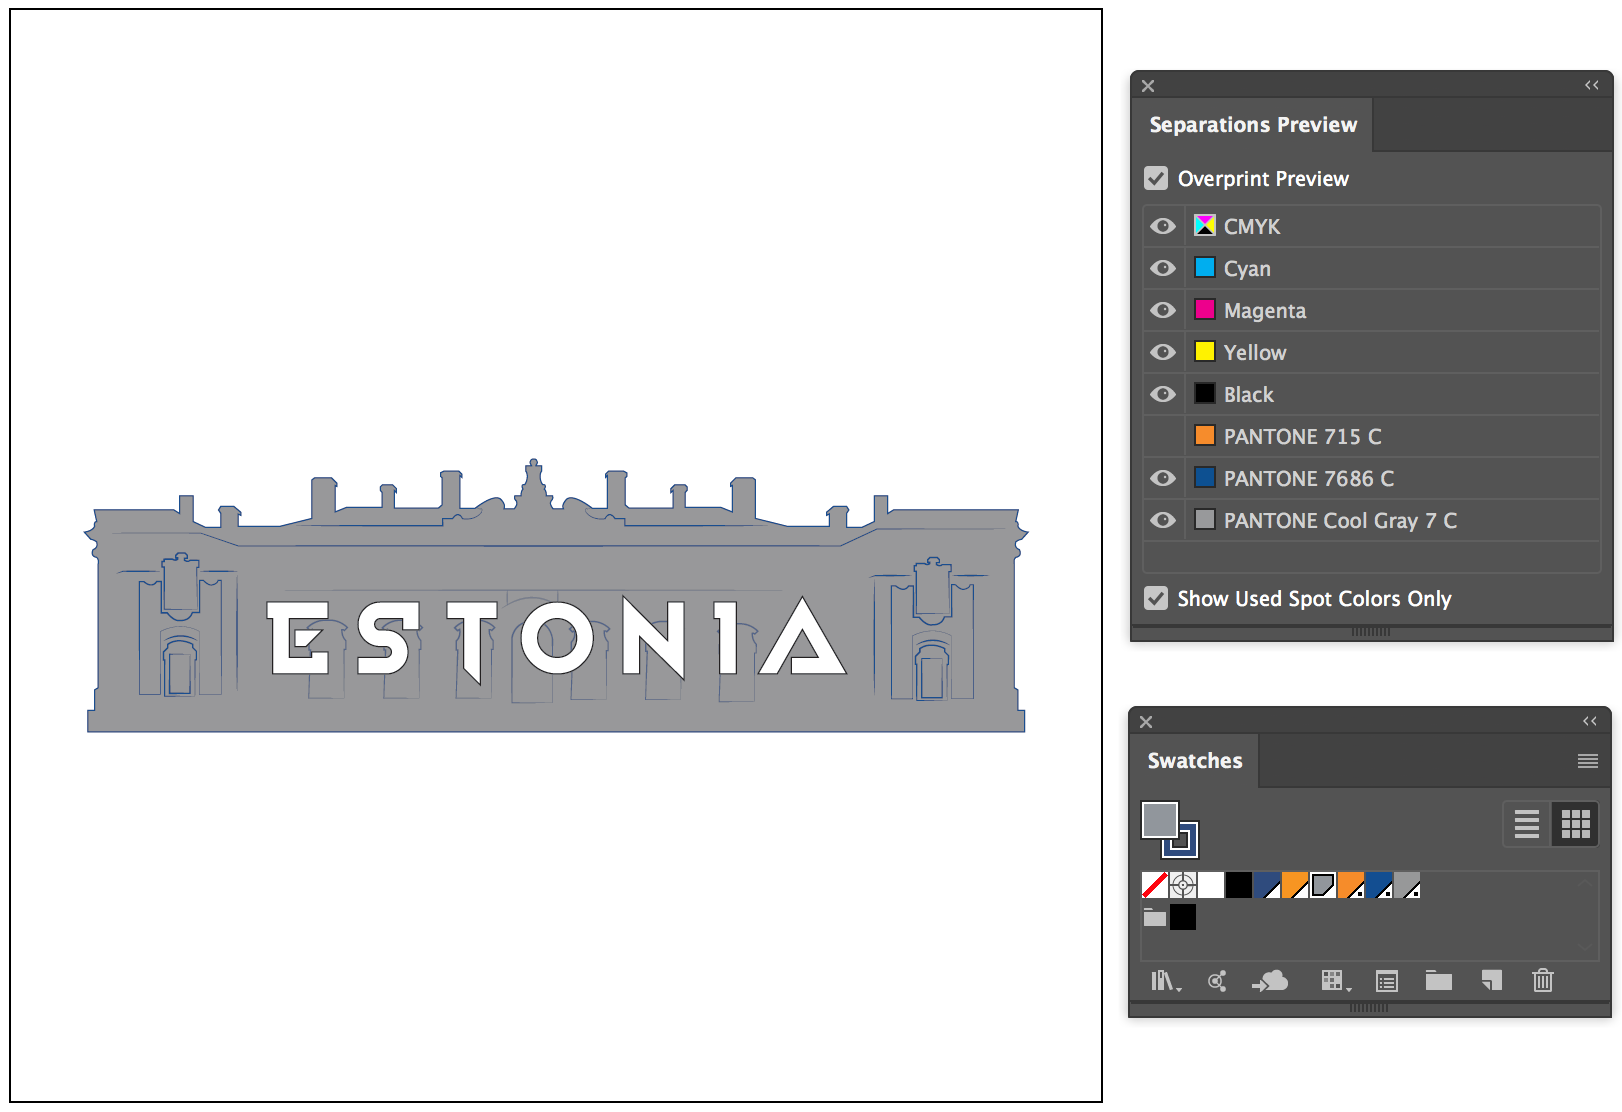The width and height of the screenshot is (1622, 1112).
Task: Click the Magenta color chip
Action: point(1205,310)
